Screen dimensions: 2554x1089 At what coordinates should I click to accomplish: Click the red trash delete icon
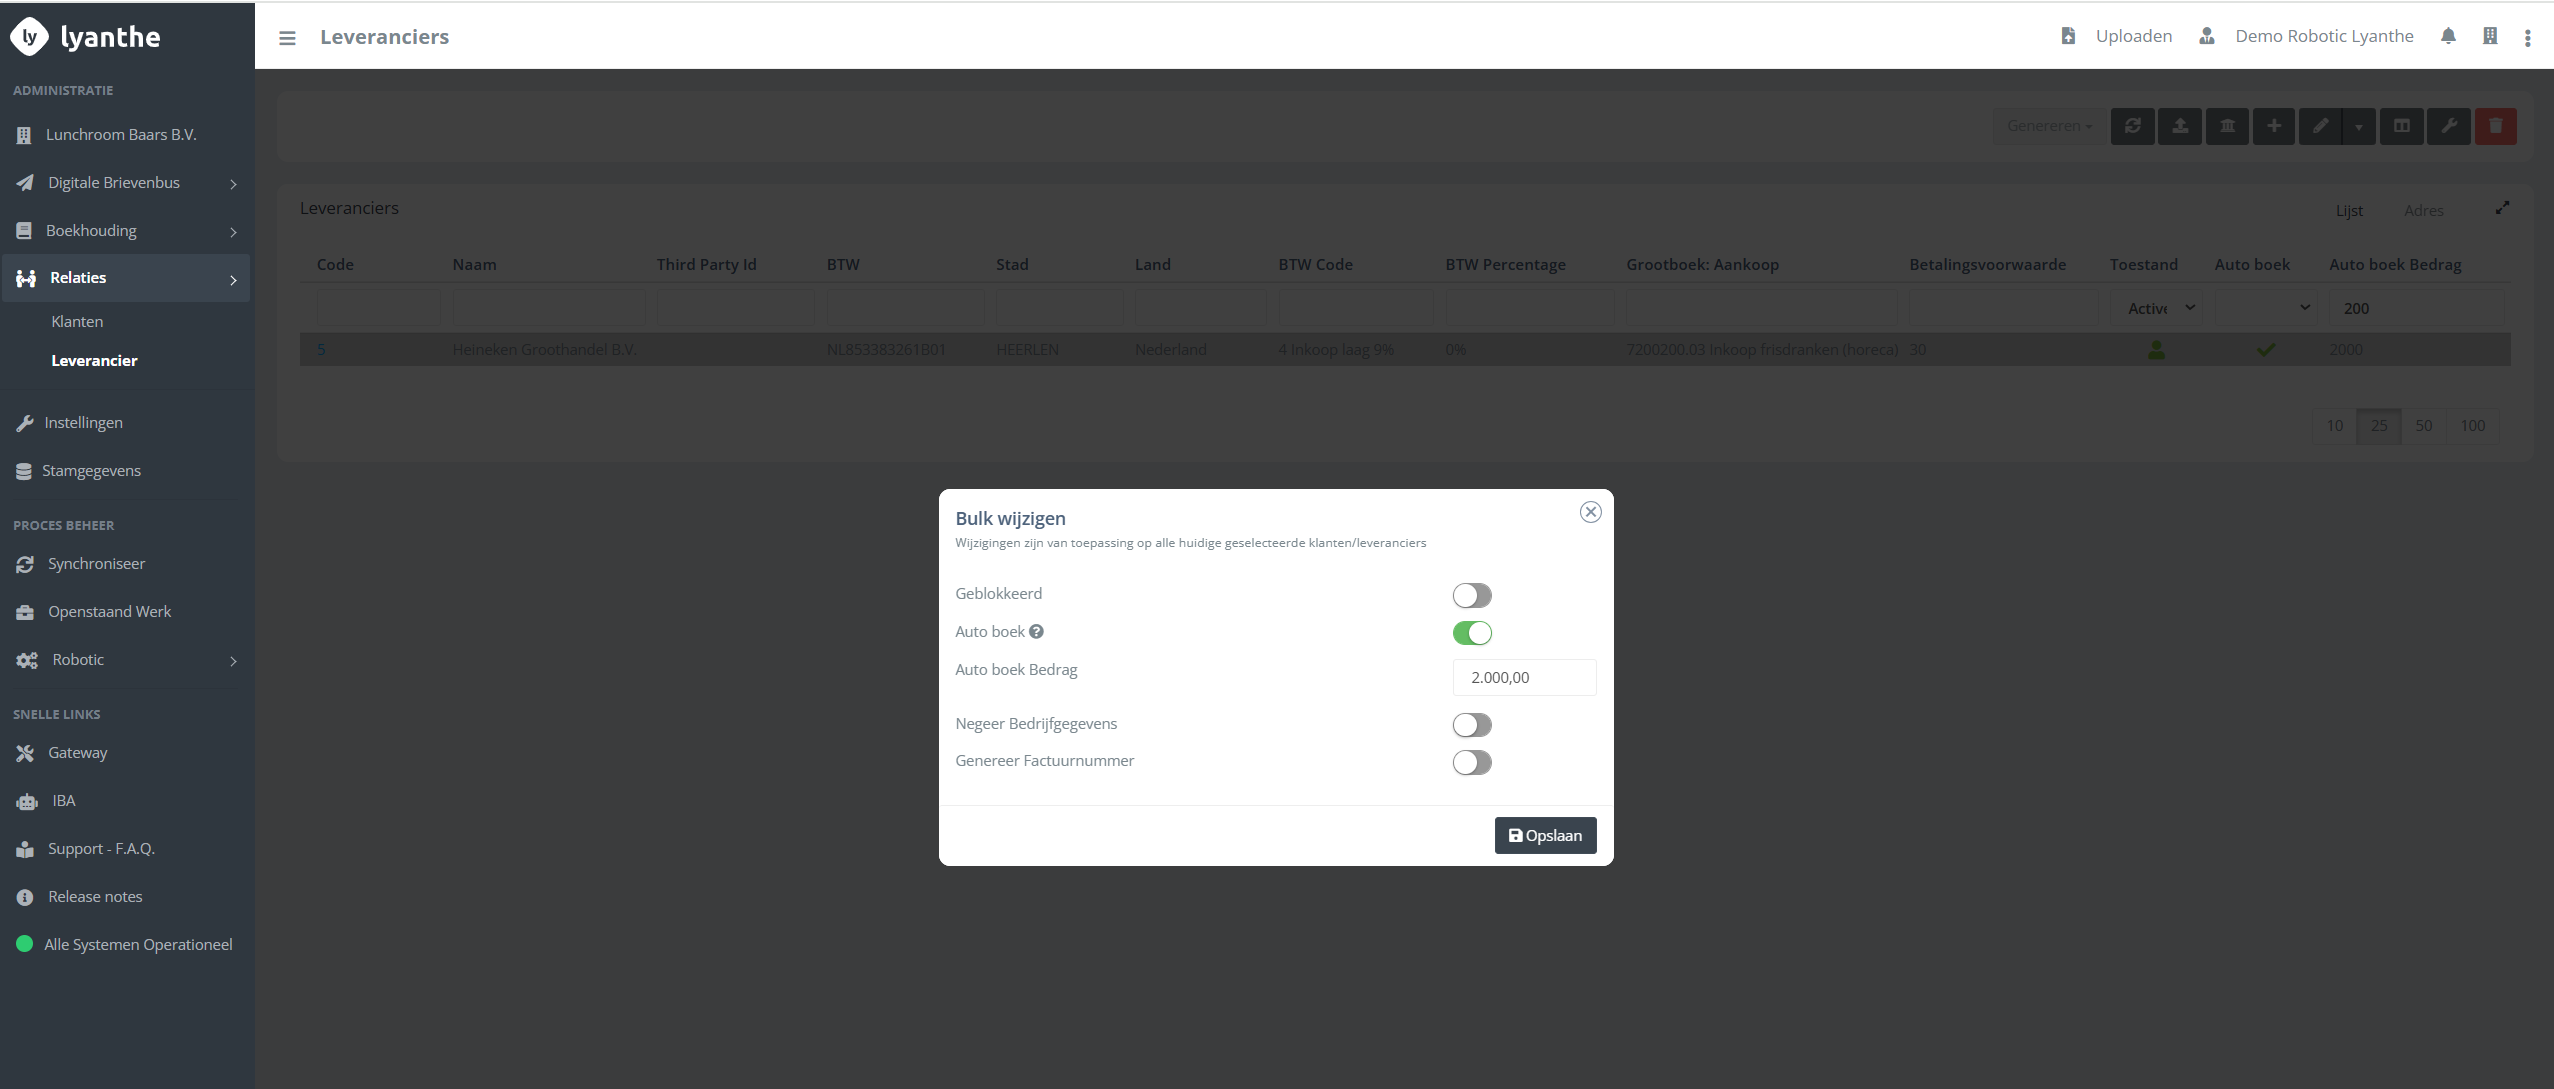[x=2496, y=126]
